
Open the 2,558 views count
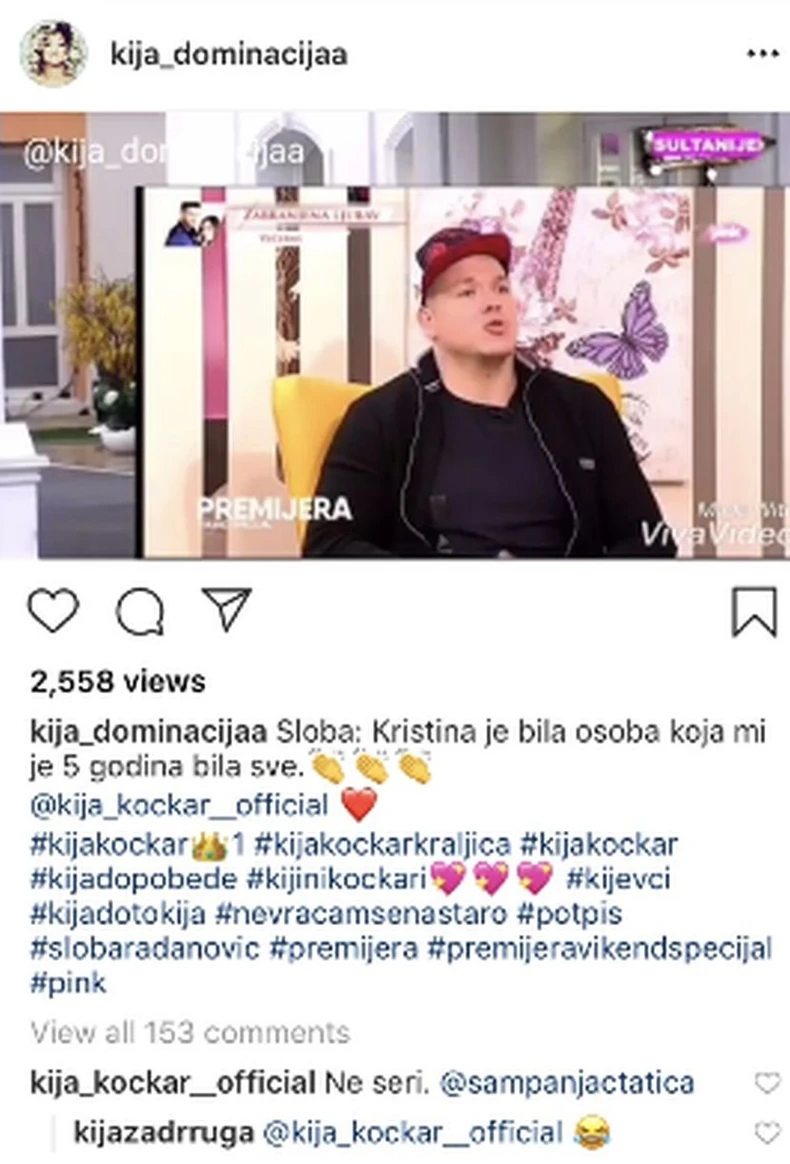point(117,681)
